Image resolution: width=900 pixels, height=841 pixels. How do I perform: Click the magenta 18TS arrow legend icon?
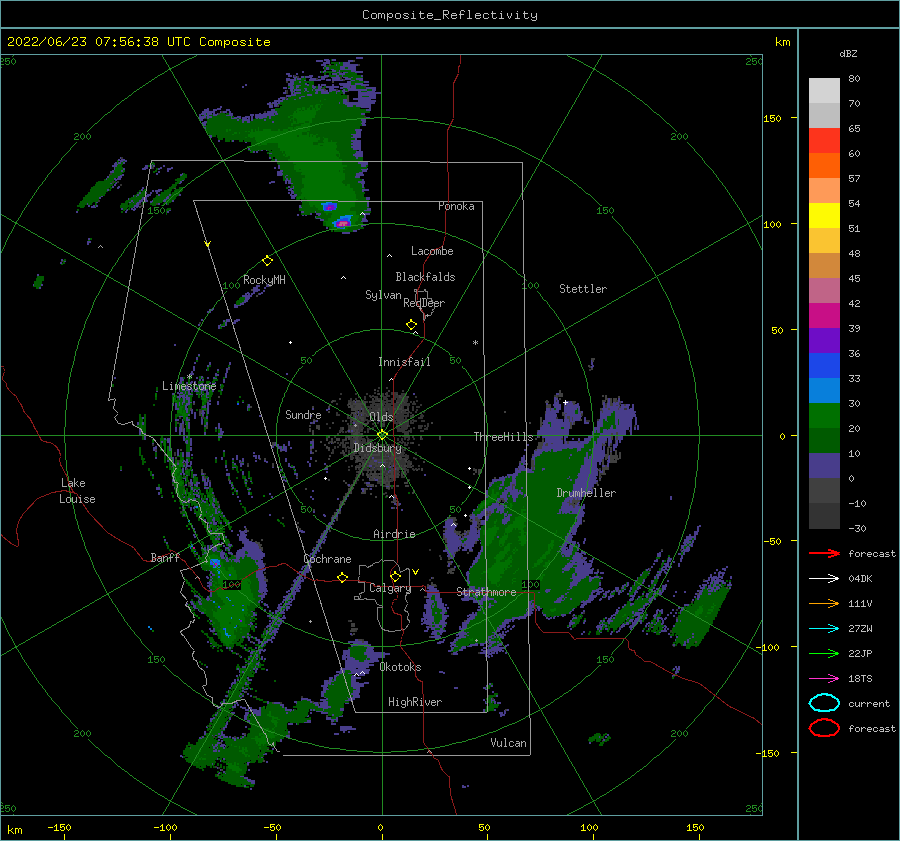coord(824,679)
